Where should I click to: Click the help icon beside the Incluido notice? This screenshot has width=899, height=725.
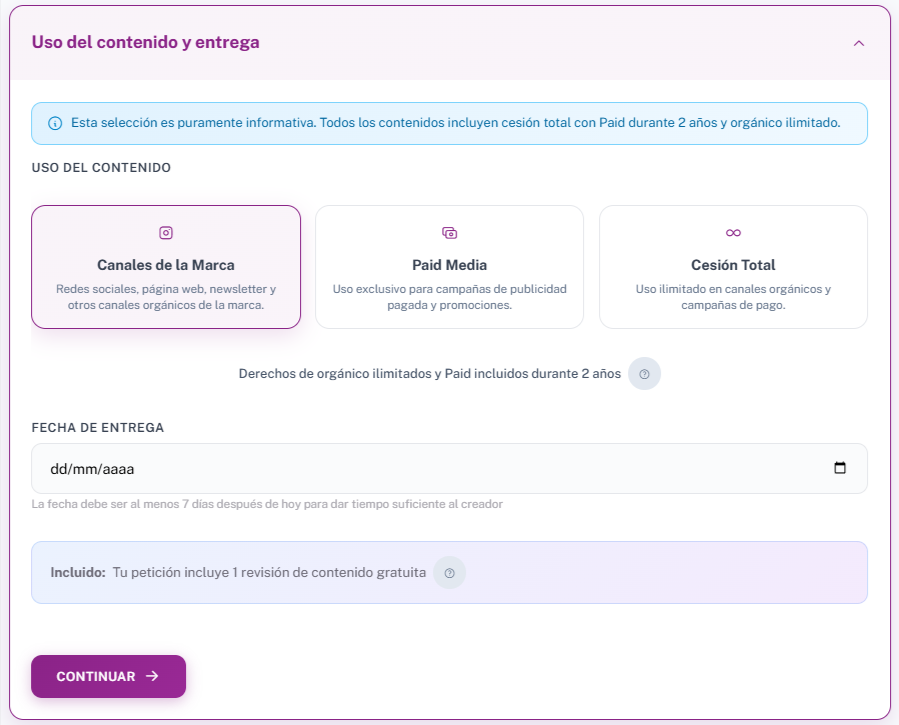449,573
